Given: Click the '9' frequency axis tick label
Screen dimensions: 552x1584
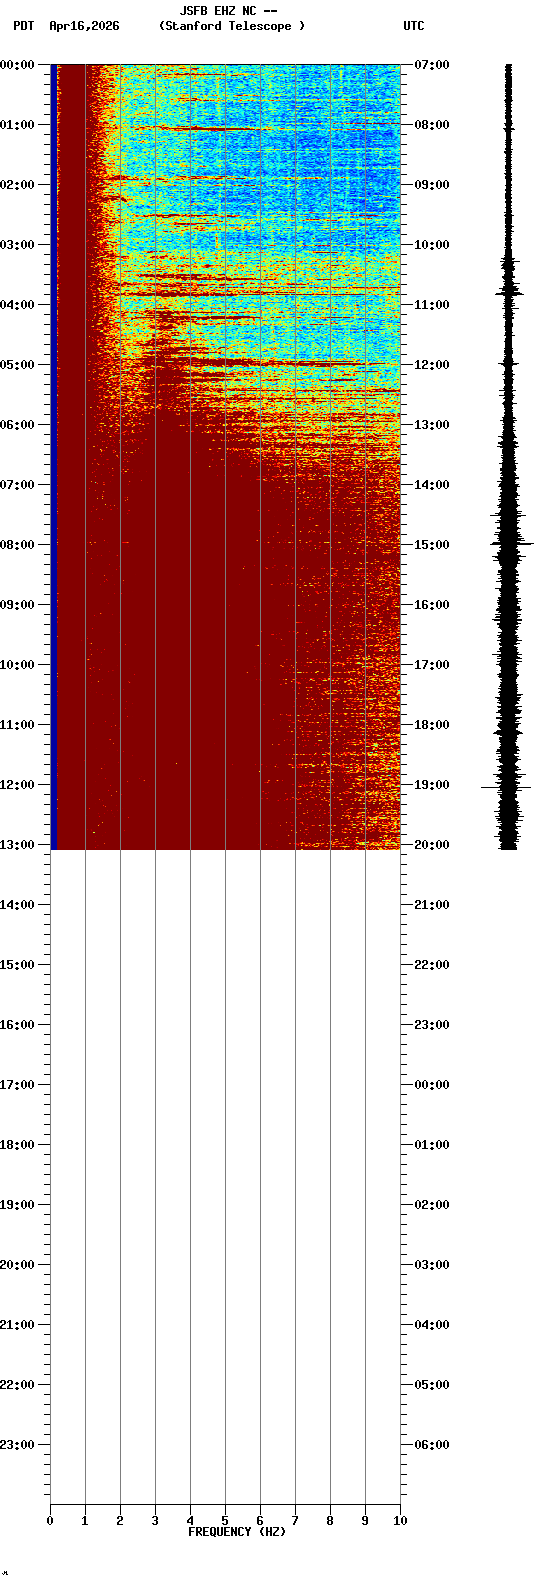Looking at the screenshot, I should click(365, 1521).
